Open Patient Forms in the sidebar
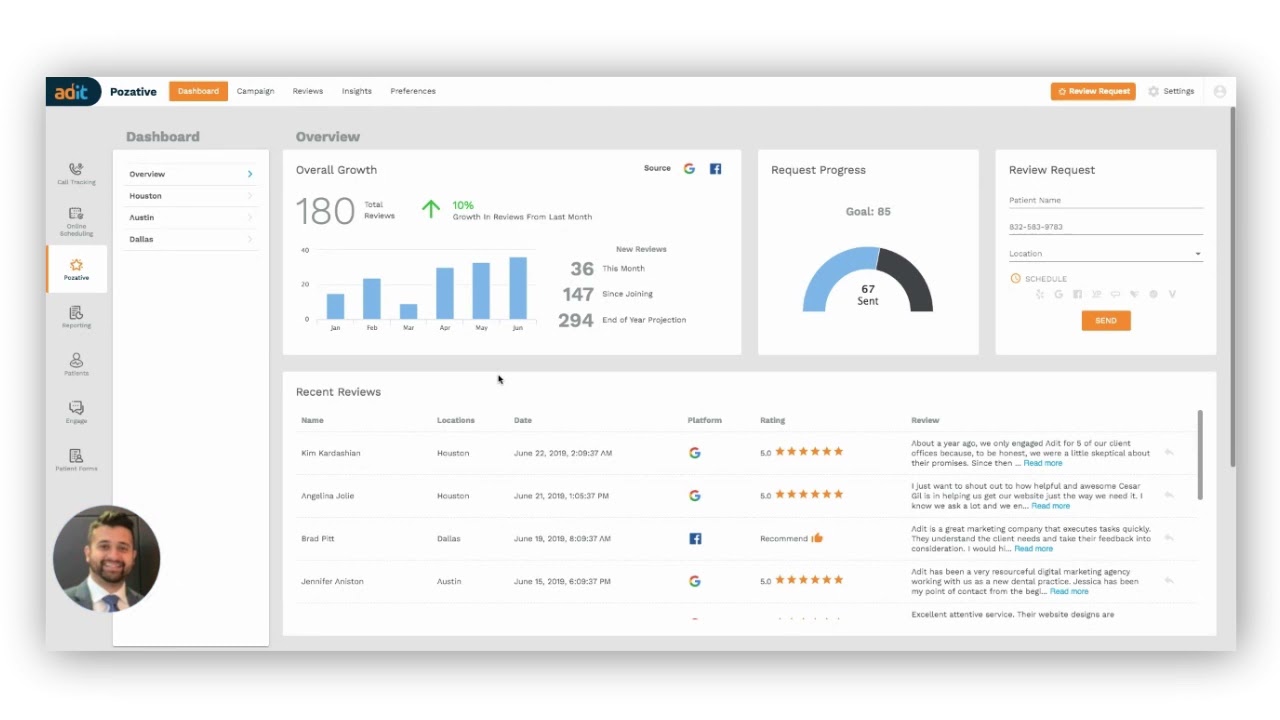The width and height of the screenshot is (1280, 720). [x=76, y=460]
